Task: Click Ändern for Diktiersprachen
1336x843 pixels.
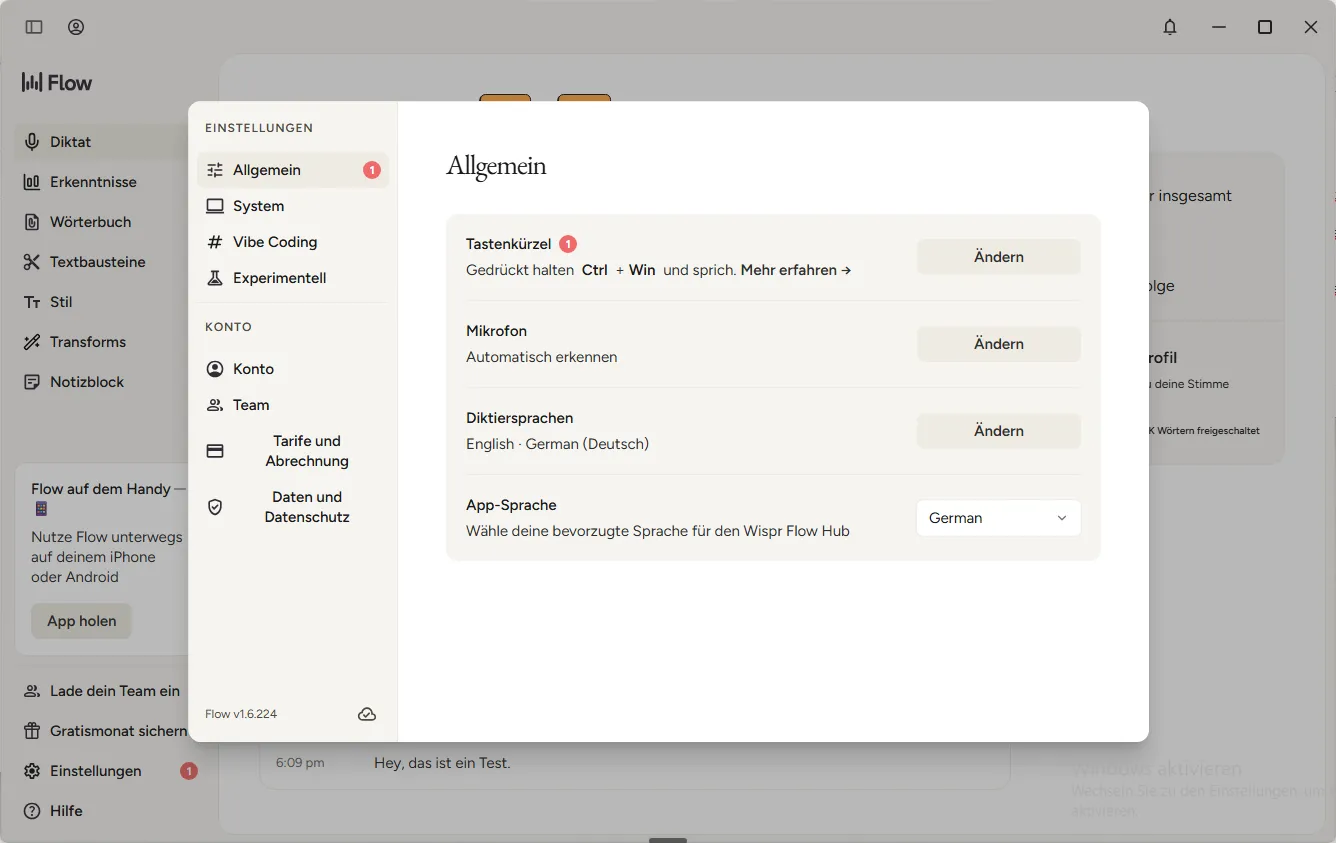Action: tap(999, 431)
